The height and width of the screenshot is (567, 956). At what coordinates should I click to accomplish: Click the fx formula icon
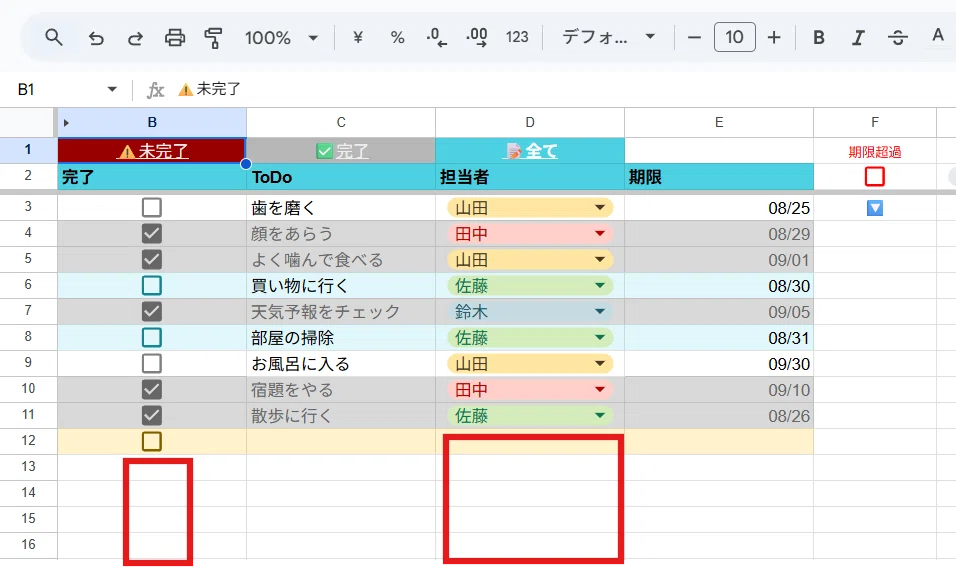[155, 90]
